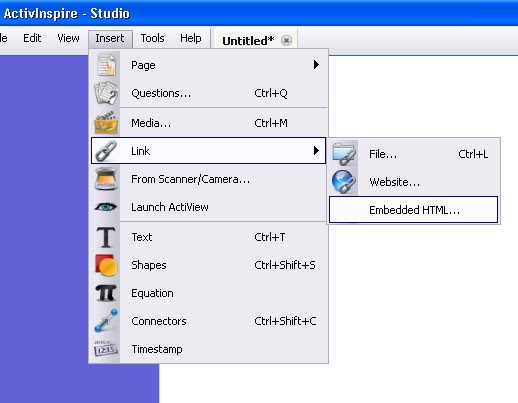The image size is (518, 403).
Task: Click the Ctrl+M shortcut text
Action: click(x=271, y=123)
